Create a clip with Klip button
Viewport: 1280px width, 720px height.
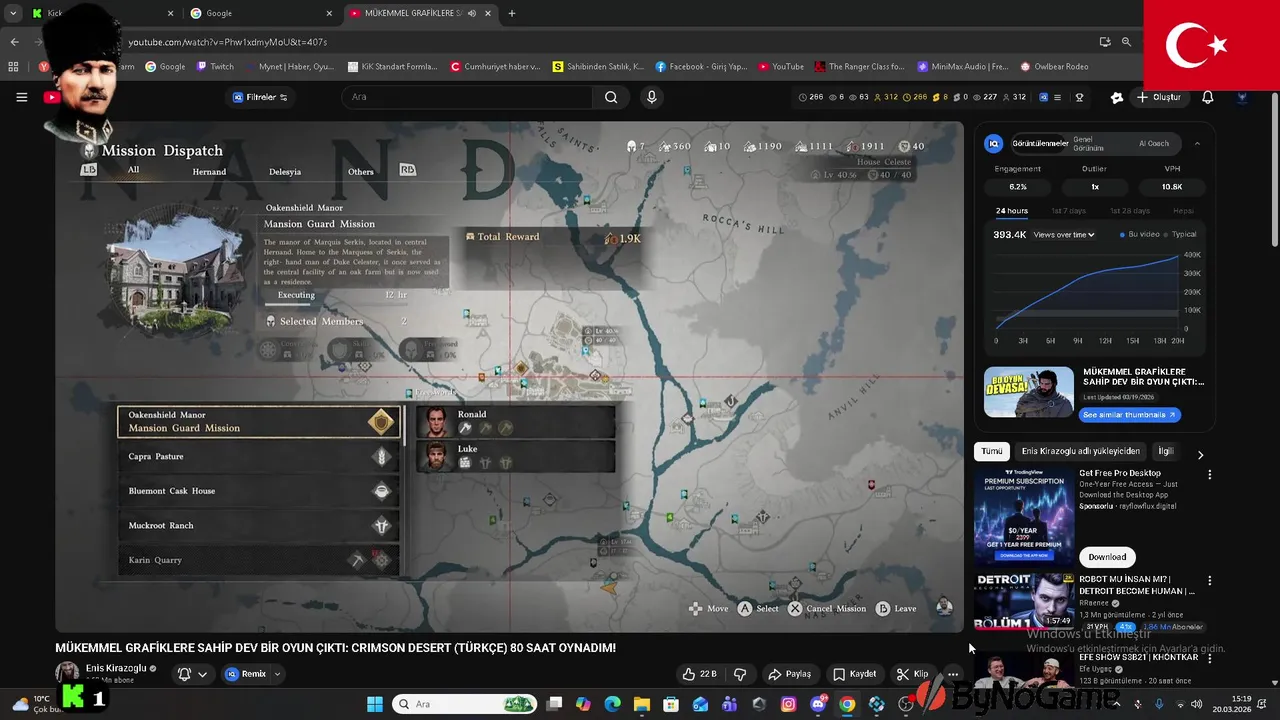coord(912,674)
